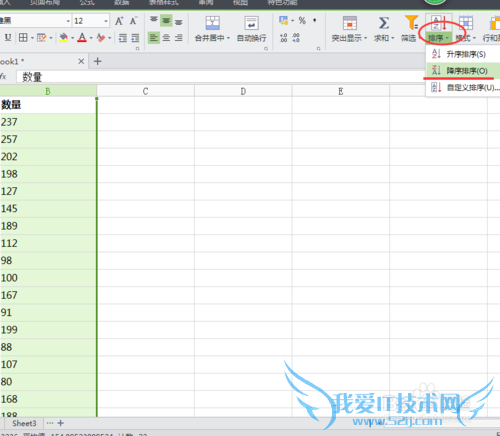Expand the font color dropdown arrow
500x436 pixels.
91,38
